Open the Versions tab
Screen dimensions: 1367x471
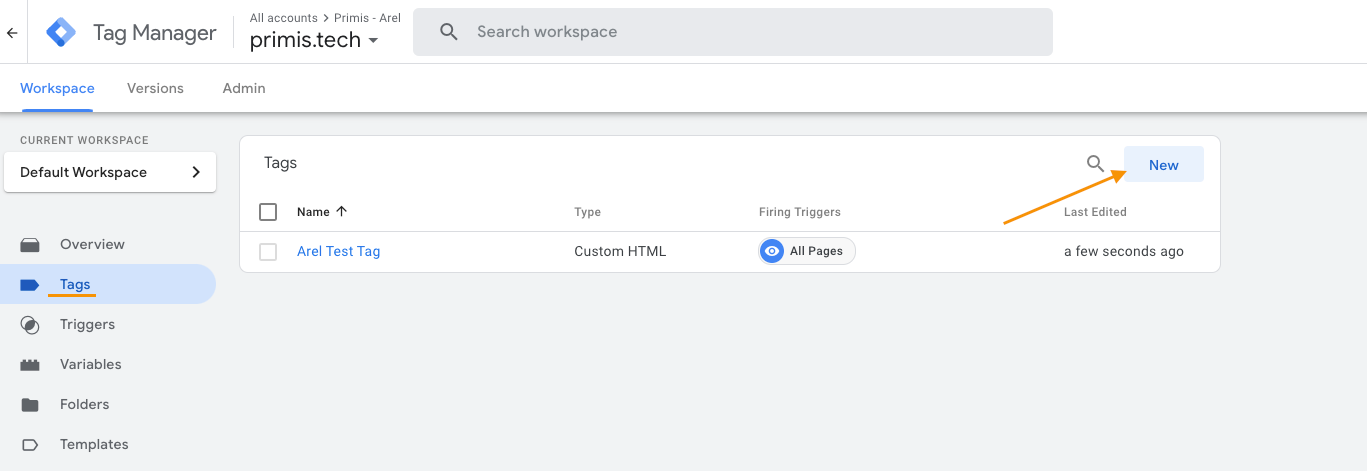155,88
